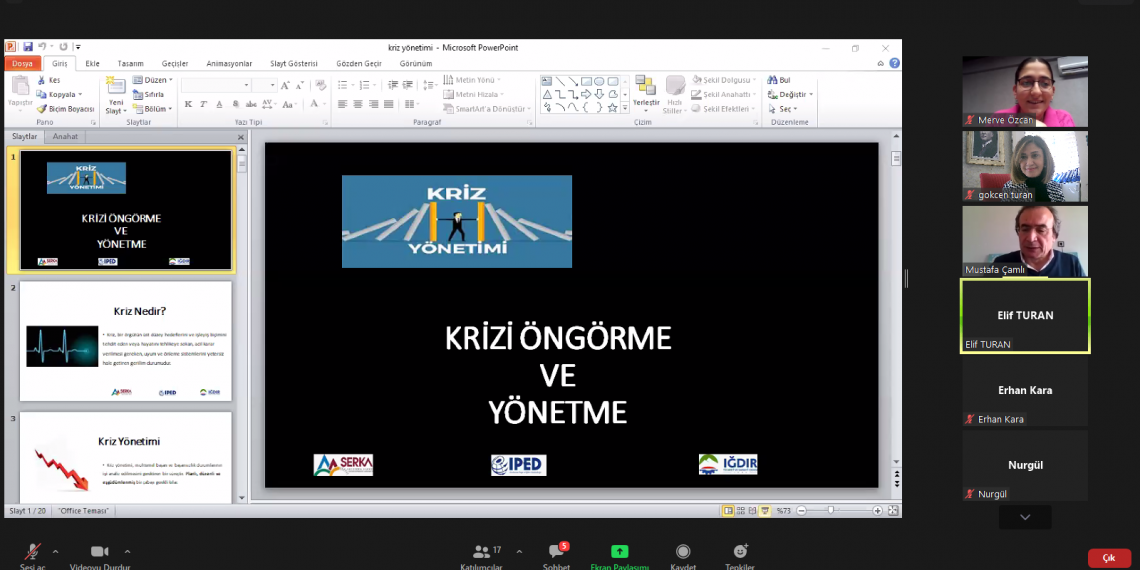This screenshot has height=570, width=1140.
Task: Click the zoom in plus button
Action: (878, 511)
